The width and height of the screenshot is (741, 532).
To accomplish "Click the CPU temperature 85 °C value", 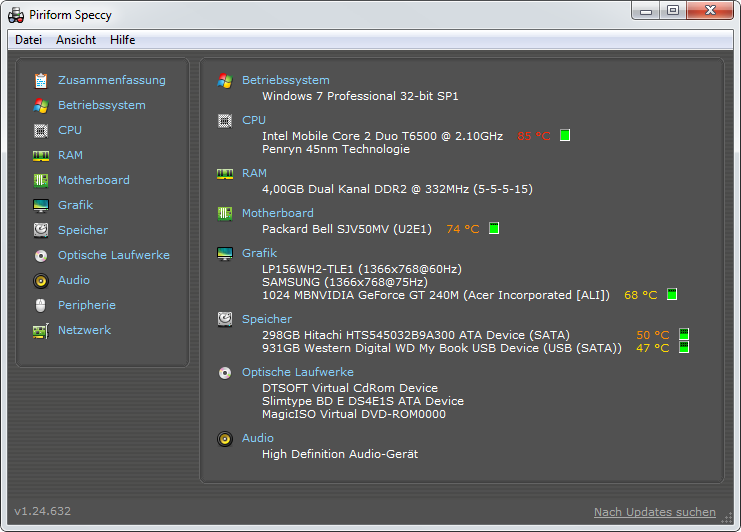I will (x=534, y=137).
